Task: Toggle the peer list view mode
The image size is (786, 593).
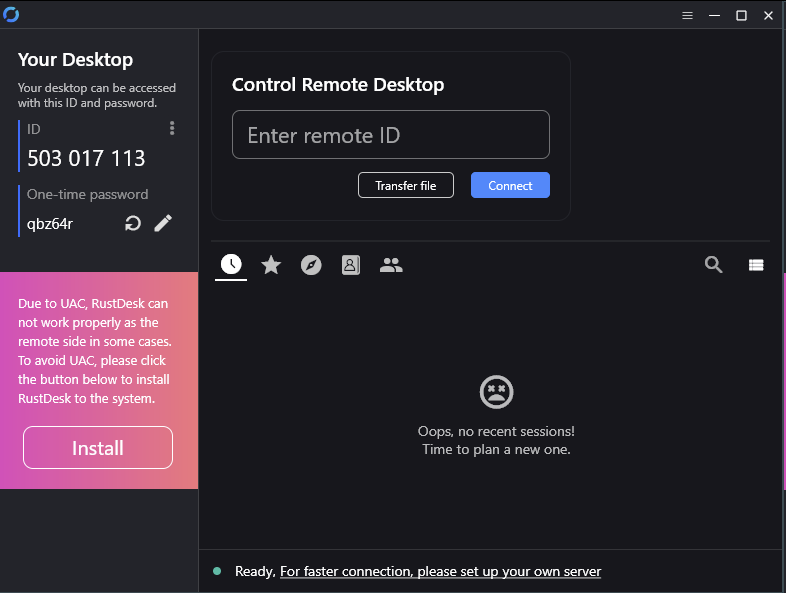Action: point(756,265)
